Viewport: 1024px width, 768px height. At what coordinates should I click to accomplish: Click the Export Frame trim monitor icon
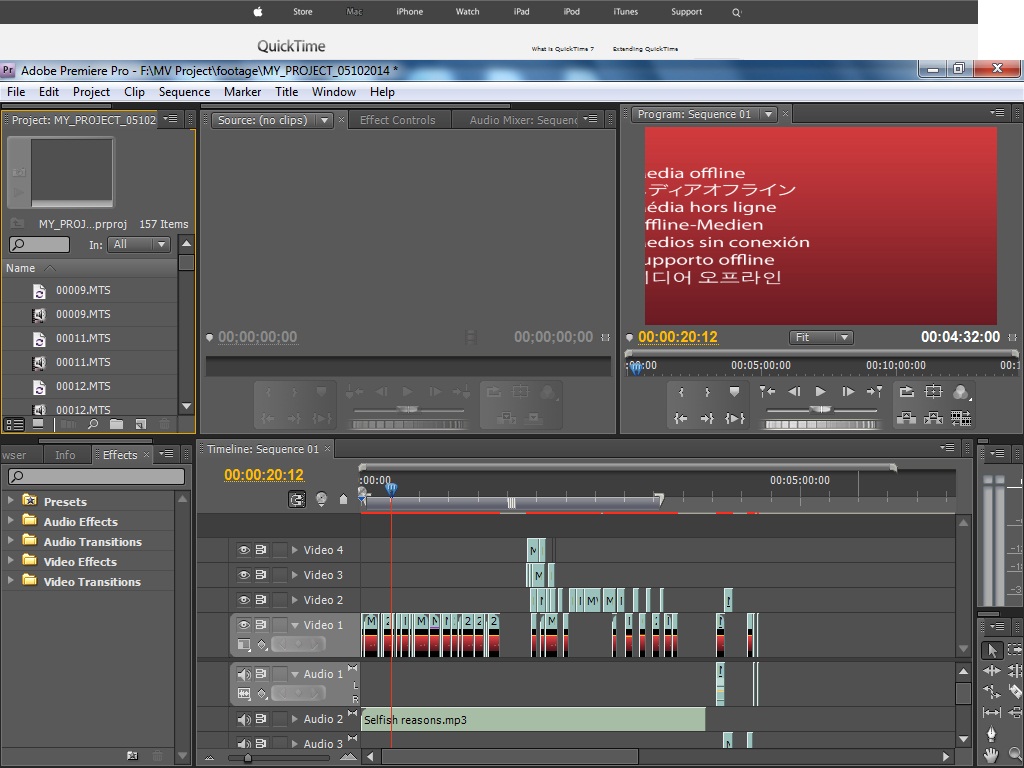point(961,418)
